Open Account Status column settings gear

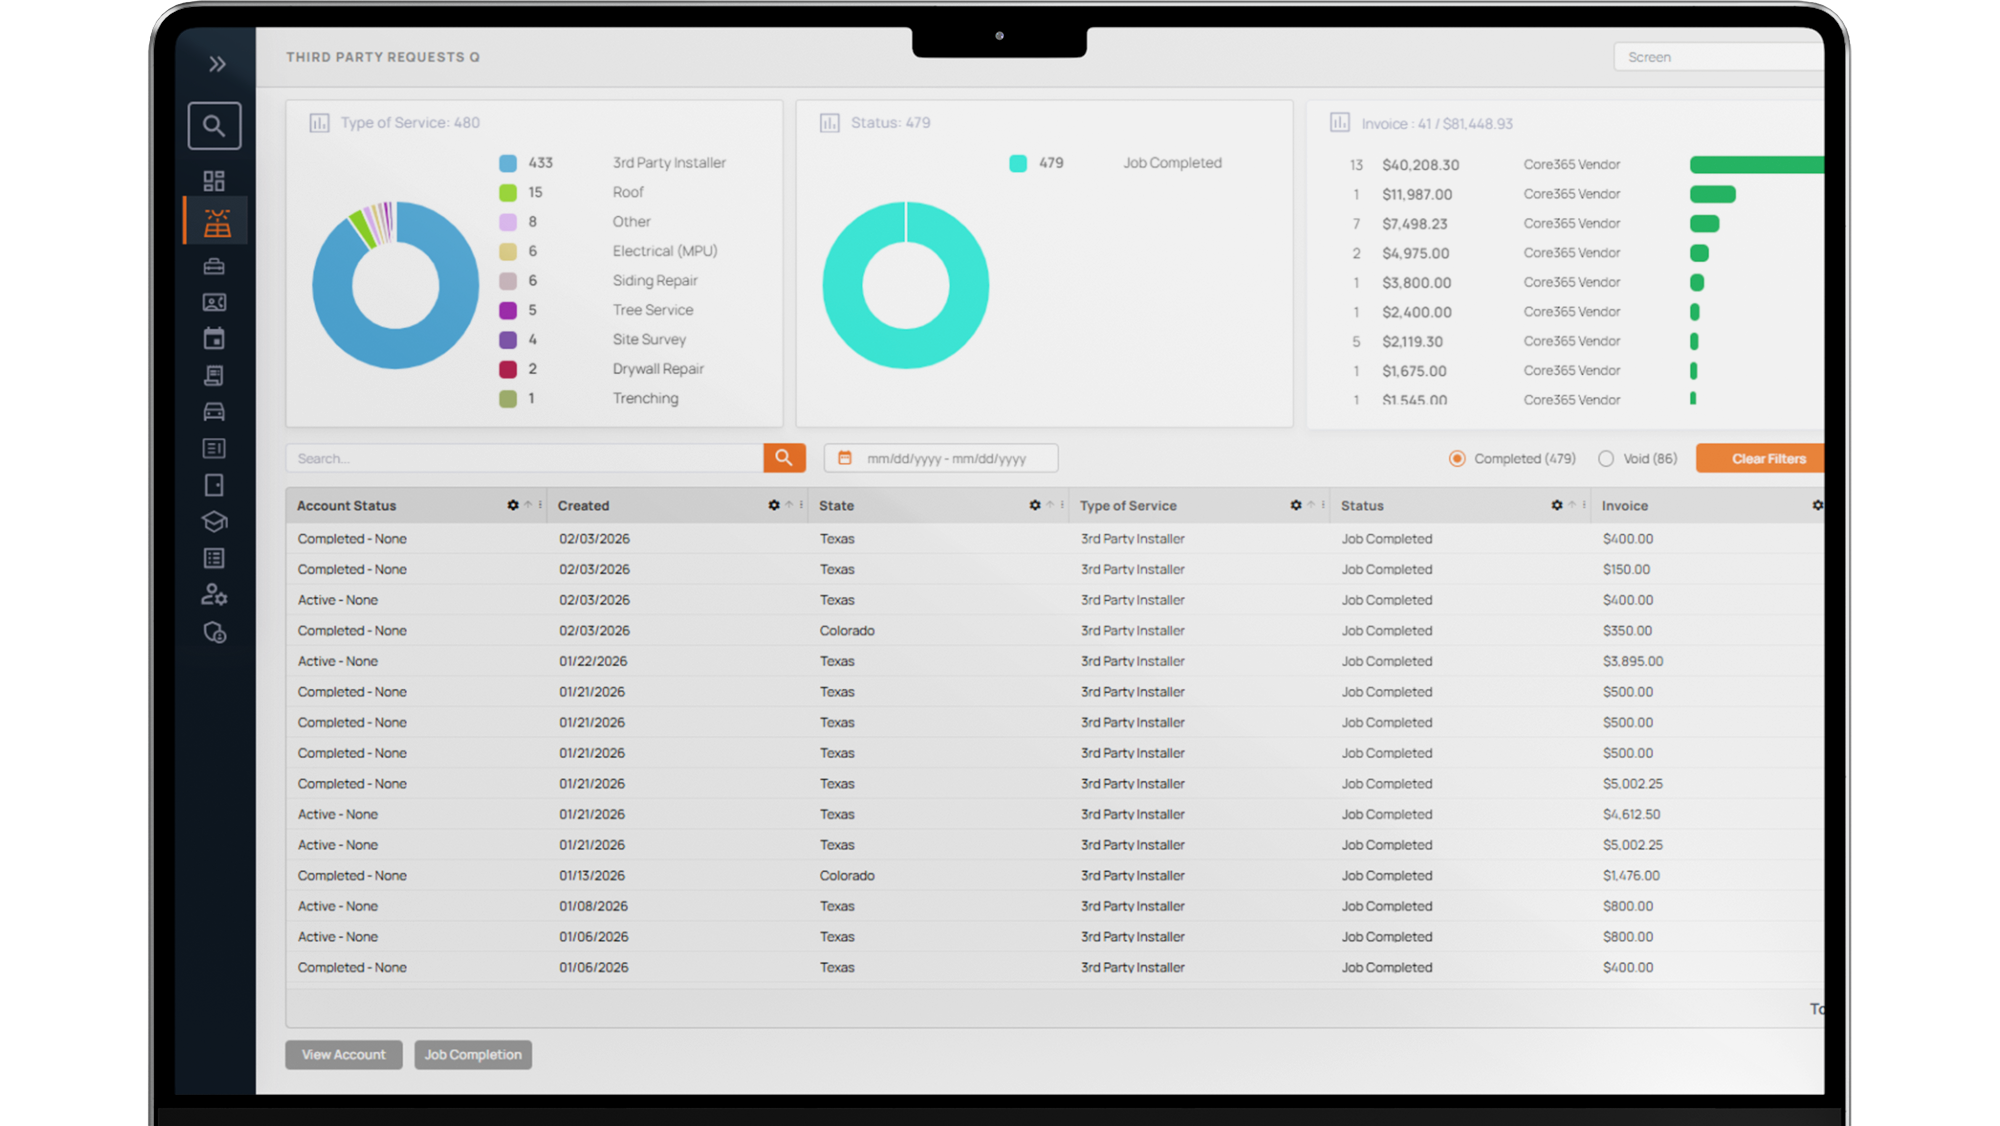[513, 506]
